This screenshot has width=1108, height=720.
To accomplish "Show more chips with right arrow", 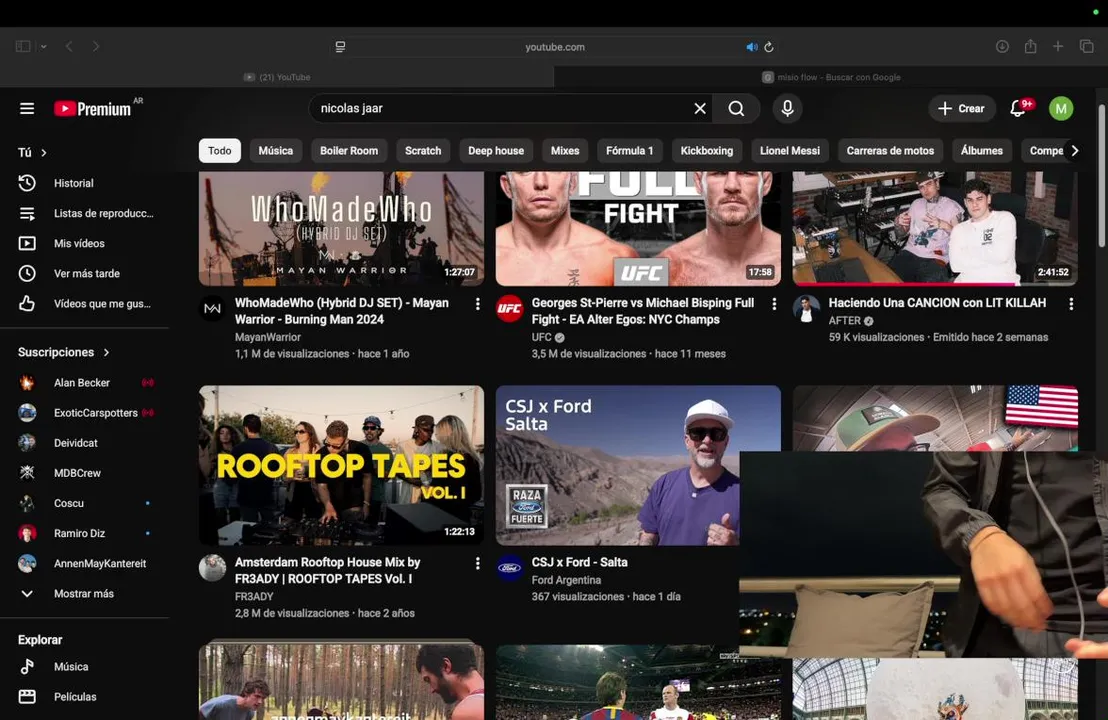I will (1075, 151).
